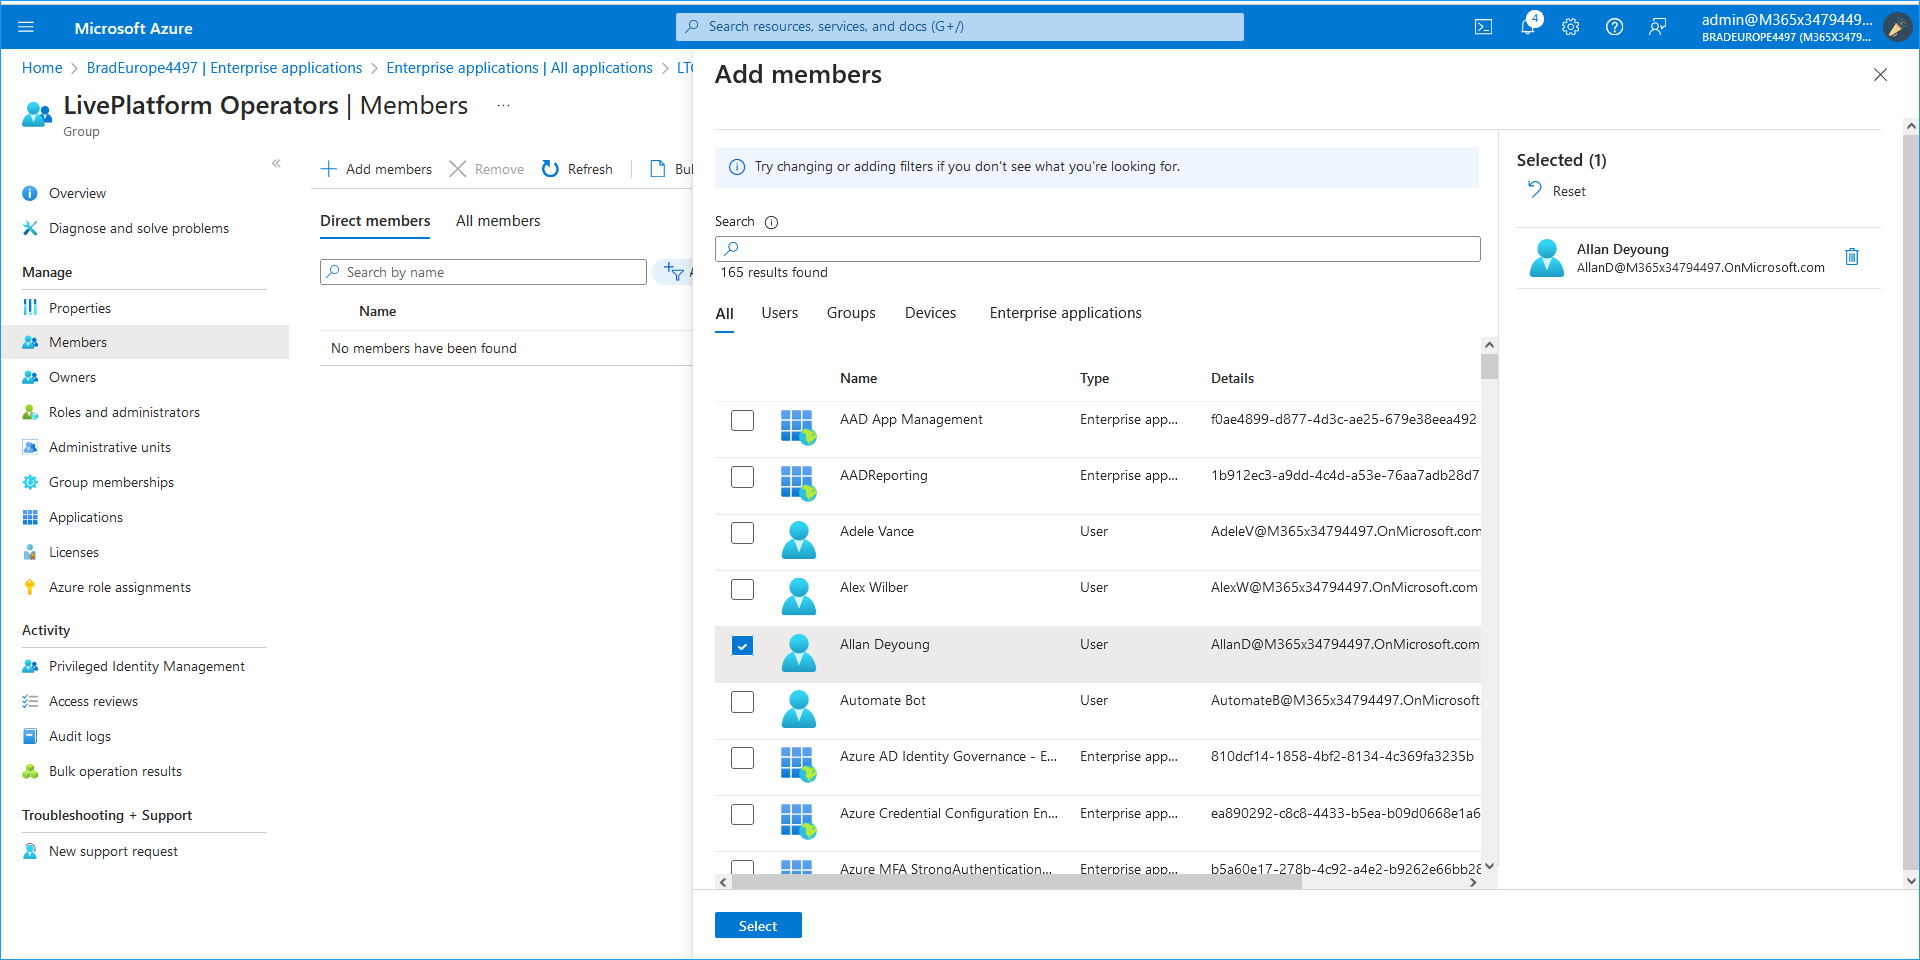
Task: Click the horizontal scrollbar thumb of results
Action: coord(1016,882)
